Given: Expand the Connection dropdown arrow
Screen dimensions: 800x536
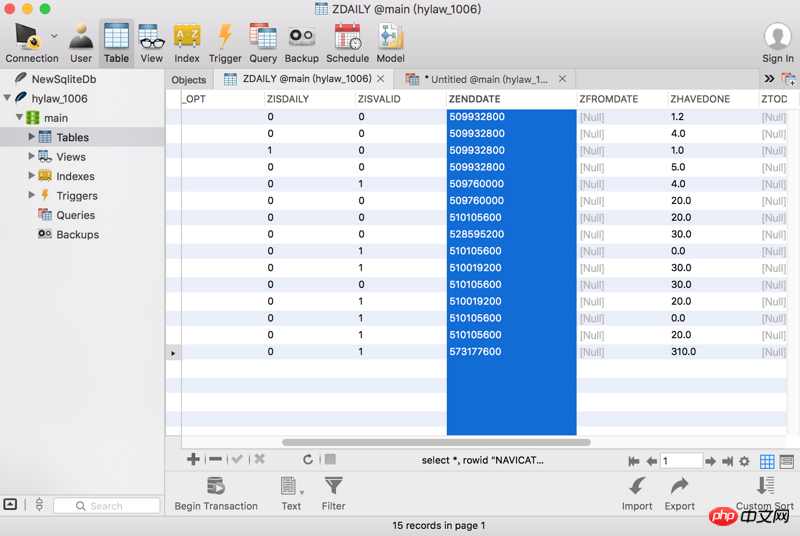Looking at the screenshot, I should (54, 36).
